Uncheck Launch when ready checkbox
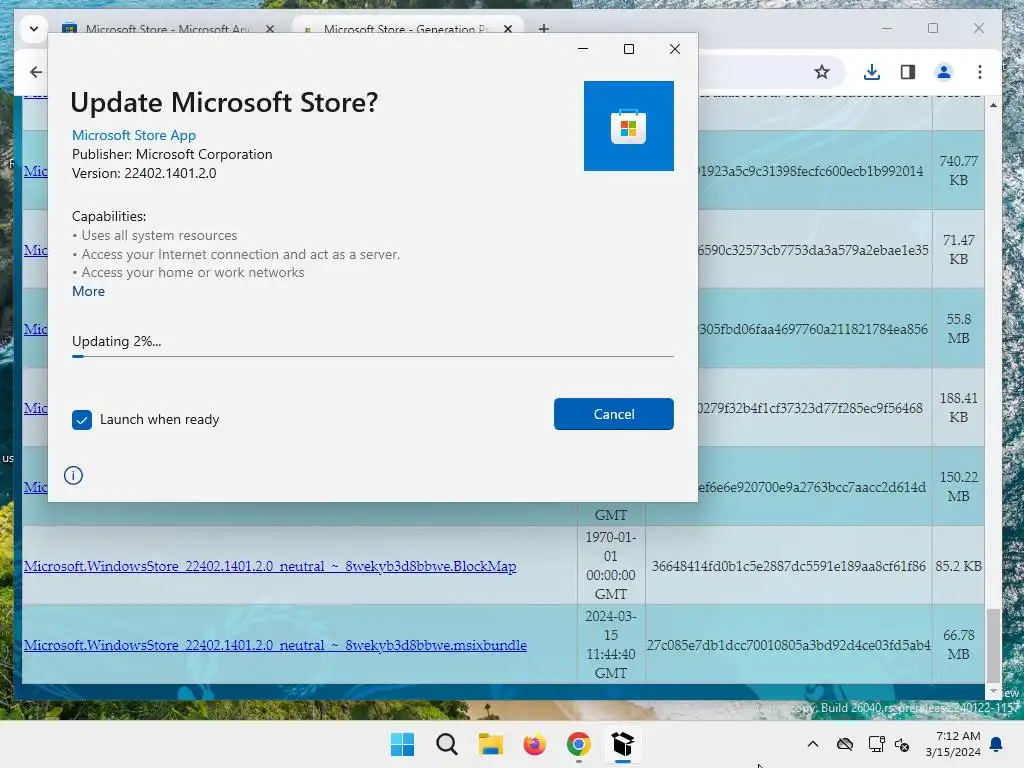Image resolution: width=1024 pixels, height=768 pixels. 82,420
